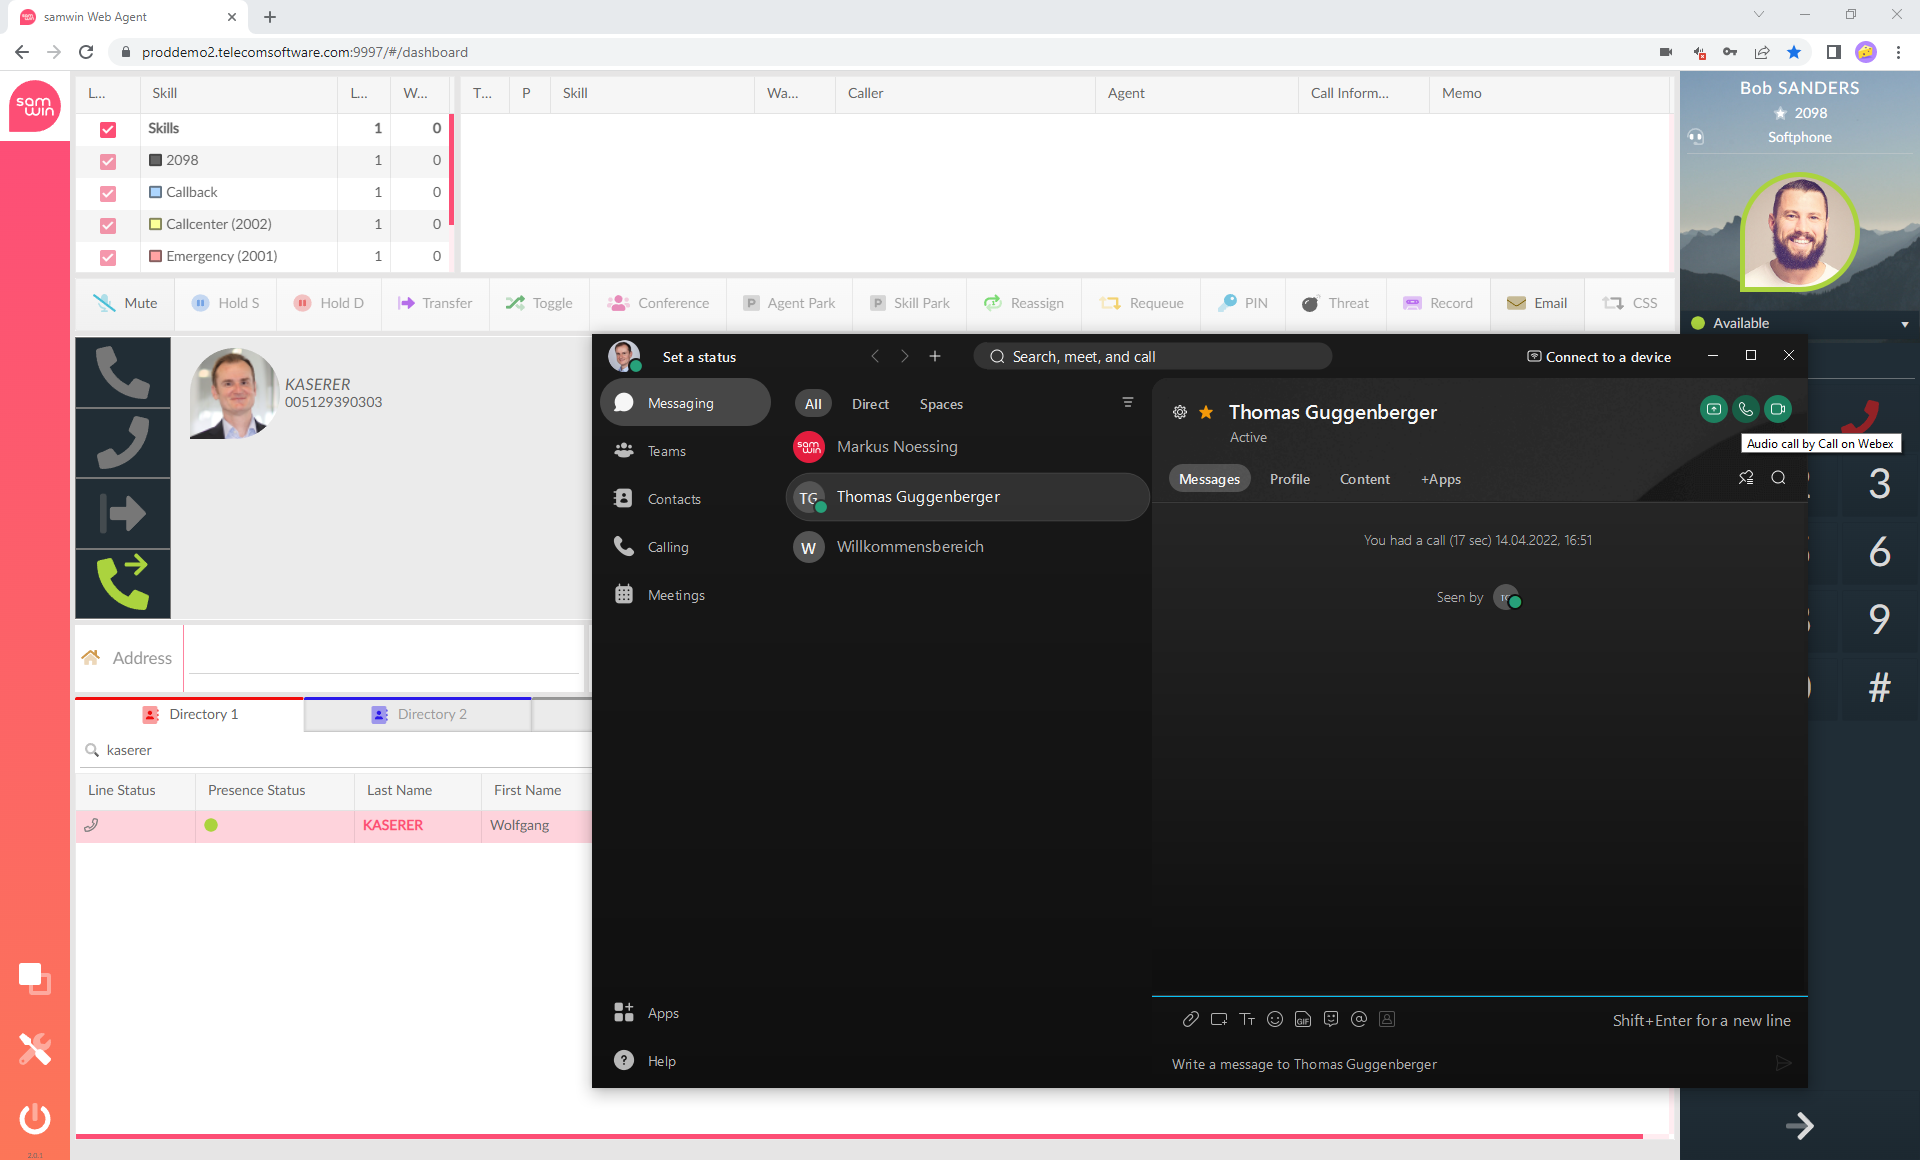1920x1160 pixels.
Task: Open Set a status in Webex
Action: tap(699, 357)
